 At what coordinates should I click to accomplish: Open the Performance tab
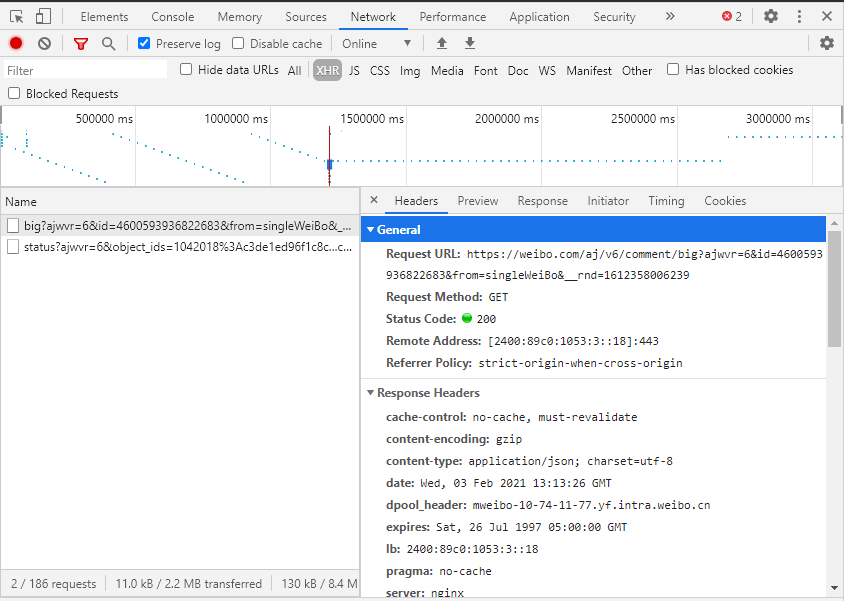[453, 17]
